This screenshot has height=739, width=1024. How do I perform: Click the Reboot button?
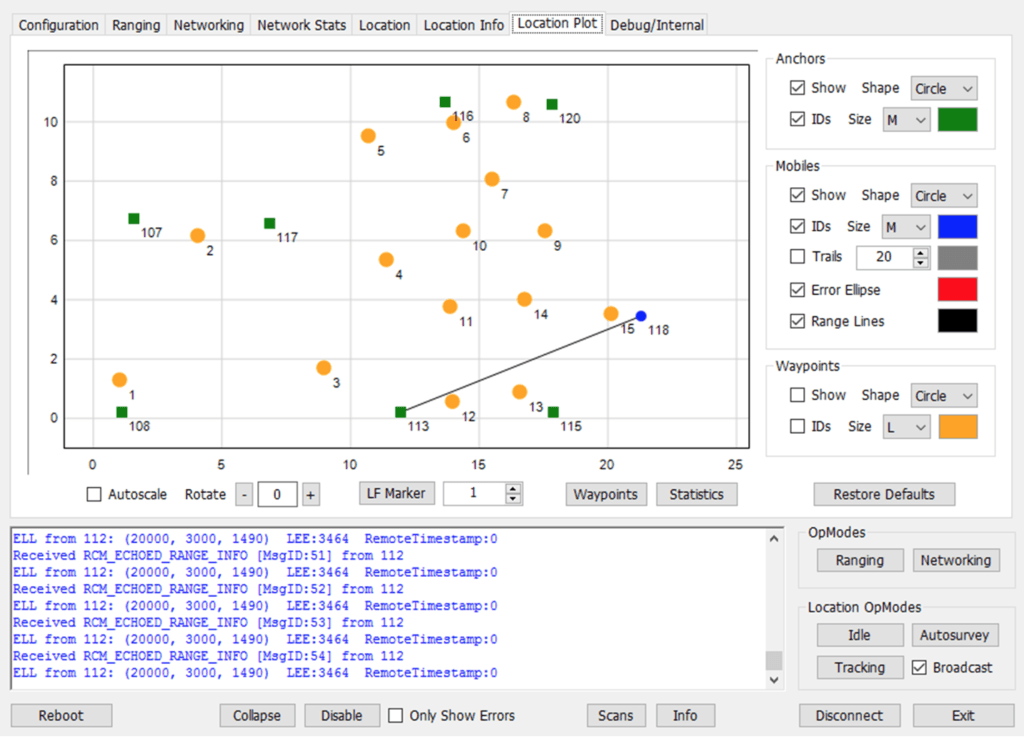tap(60, 715)
